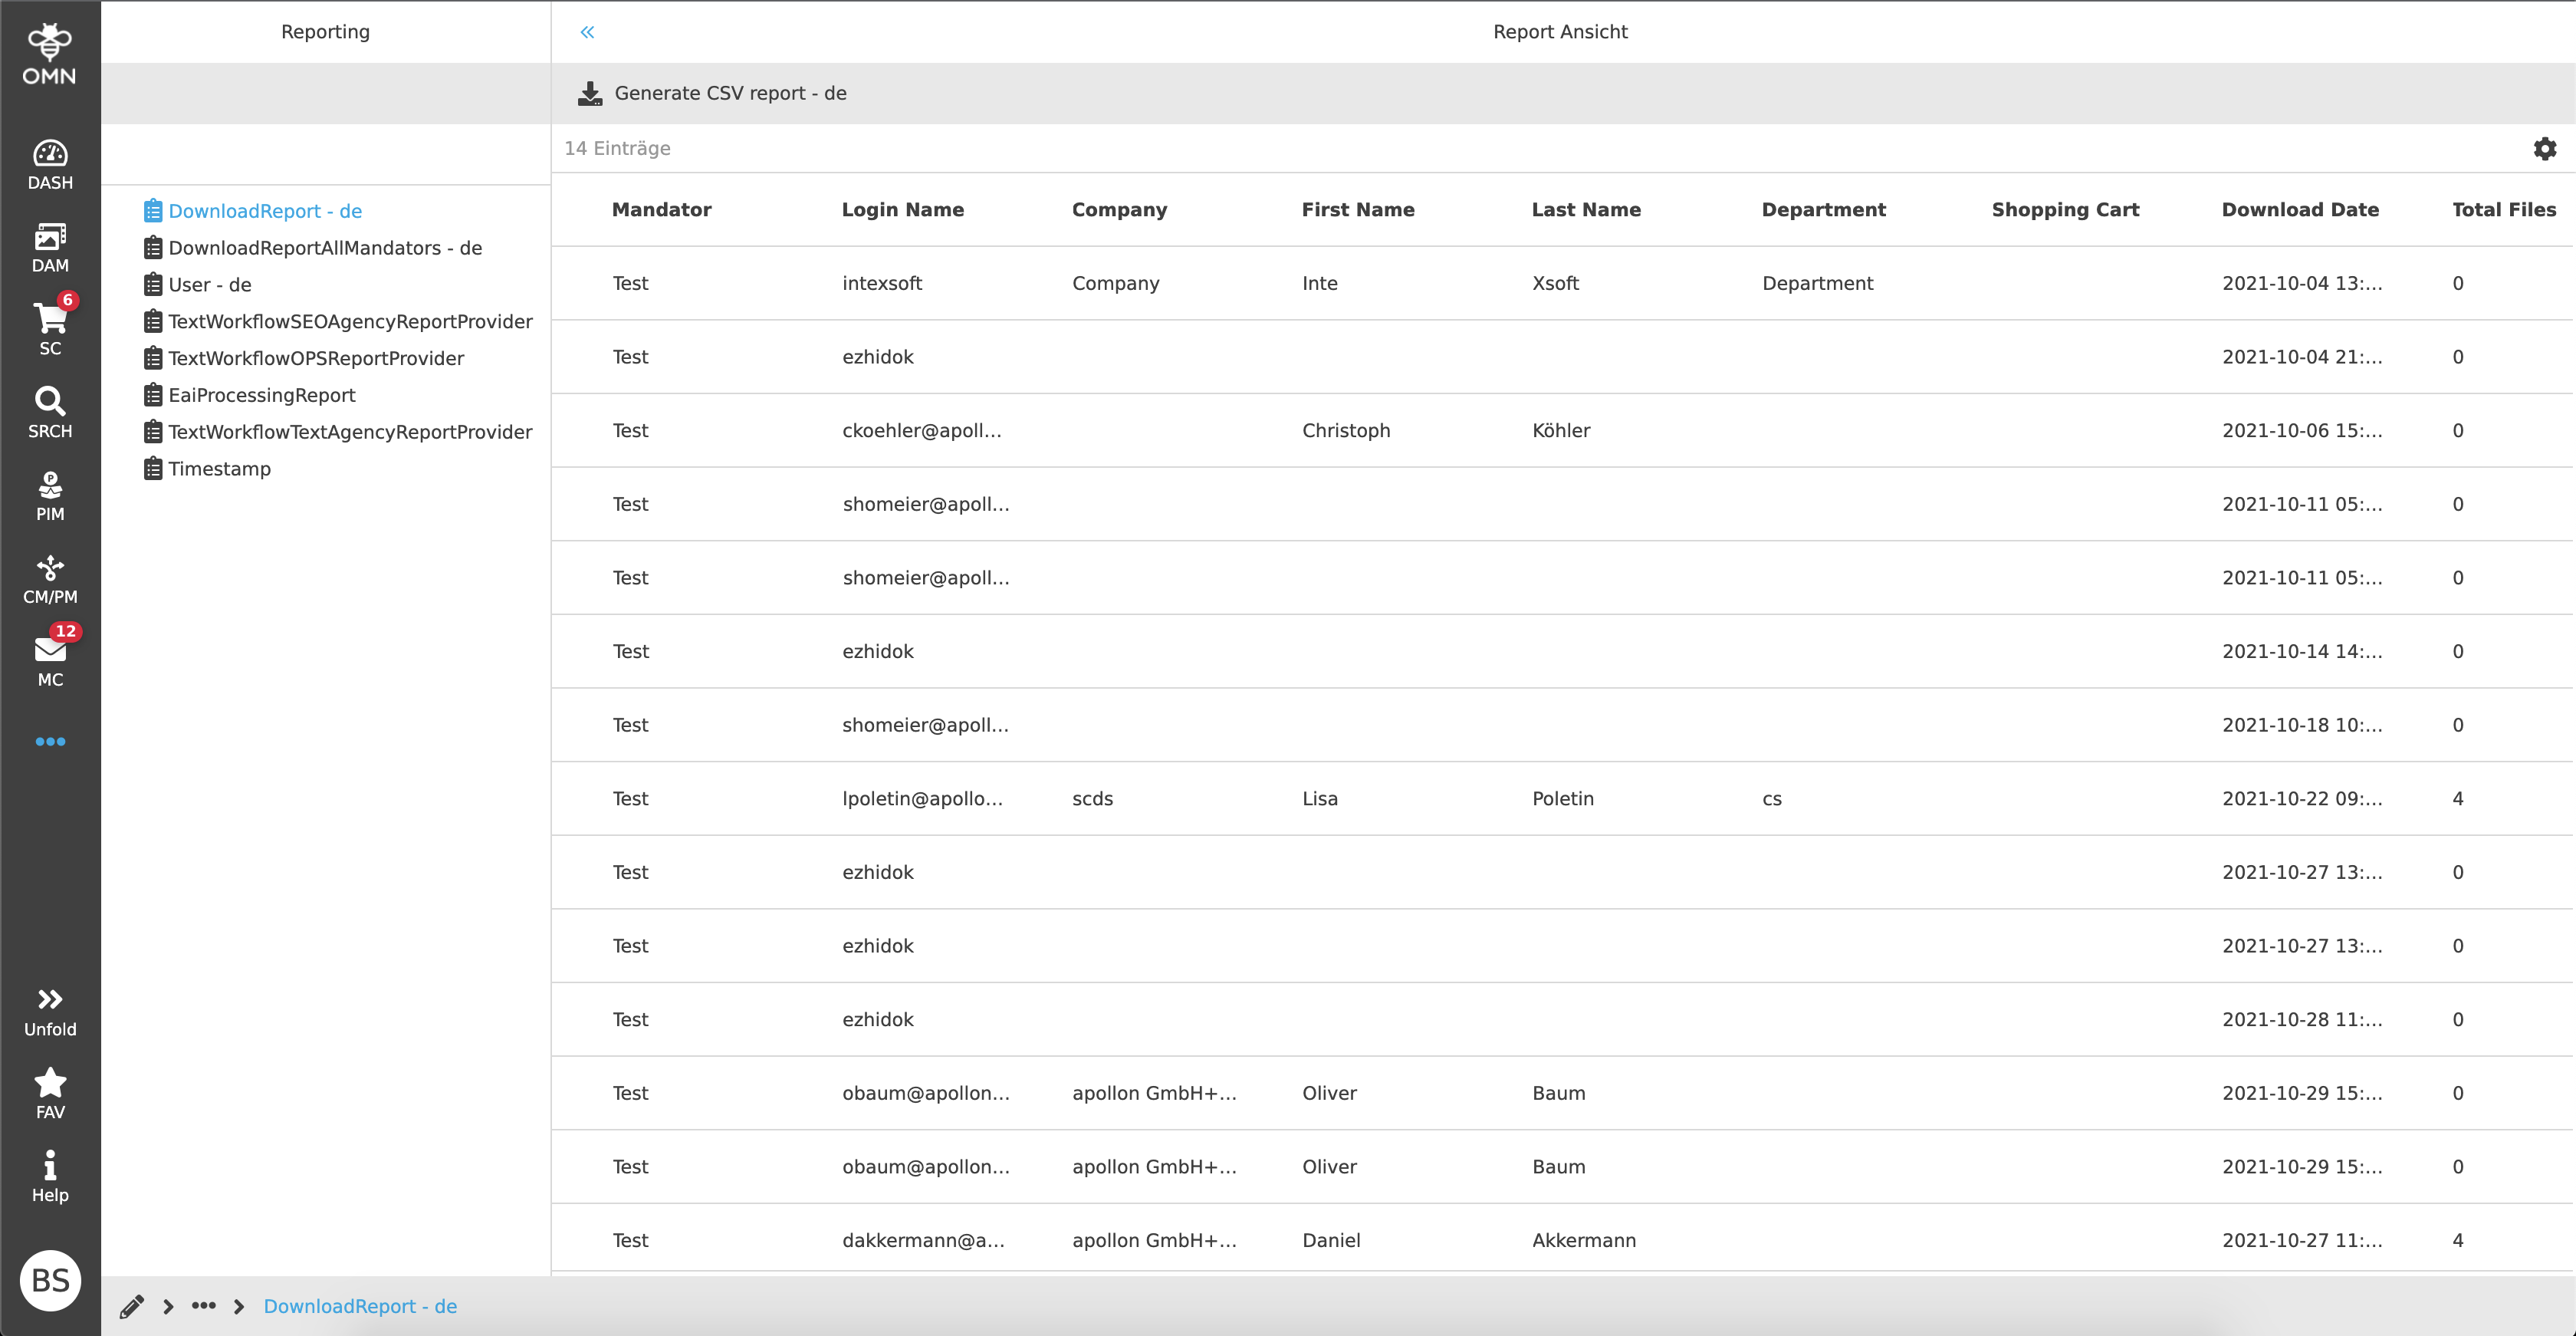Open the DAM module icon
Image resolution: width=2576 pixels, height=1336 pixels.
pos(50,247)
